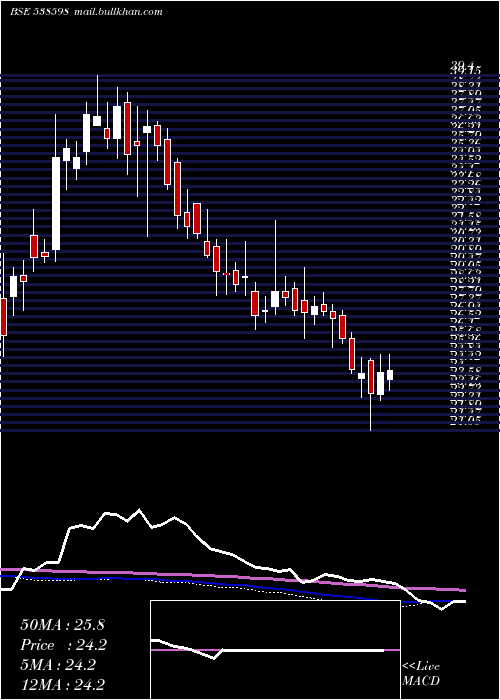This screenshot has height=700, width=500.
Task: Click the Price : 24.2 reading
Action: pos(64,645)
